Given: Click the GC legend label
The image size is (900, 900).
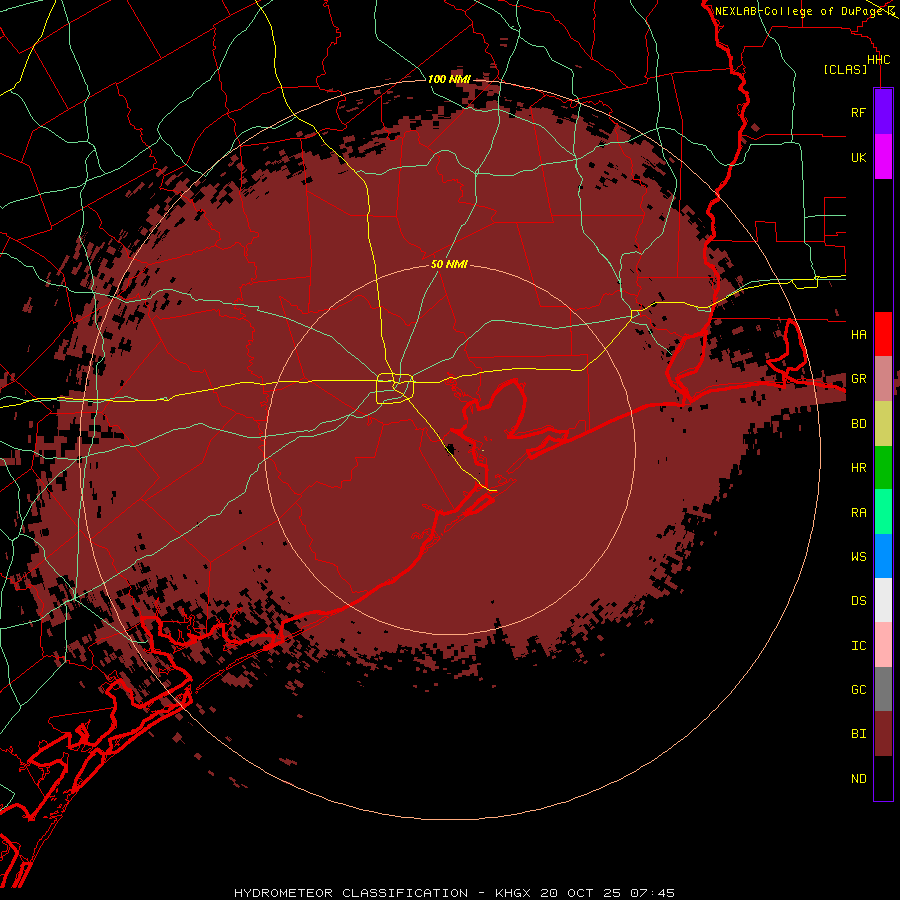Looking at the screenshot, I should tap(858, 690).
